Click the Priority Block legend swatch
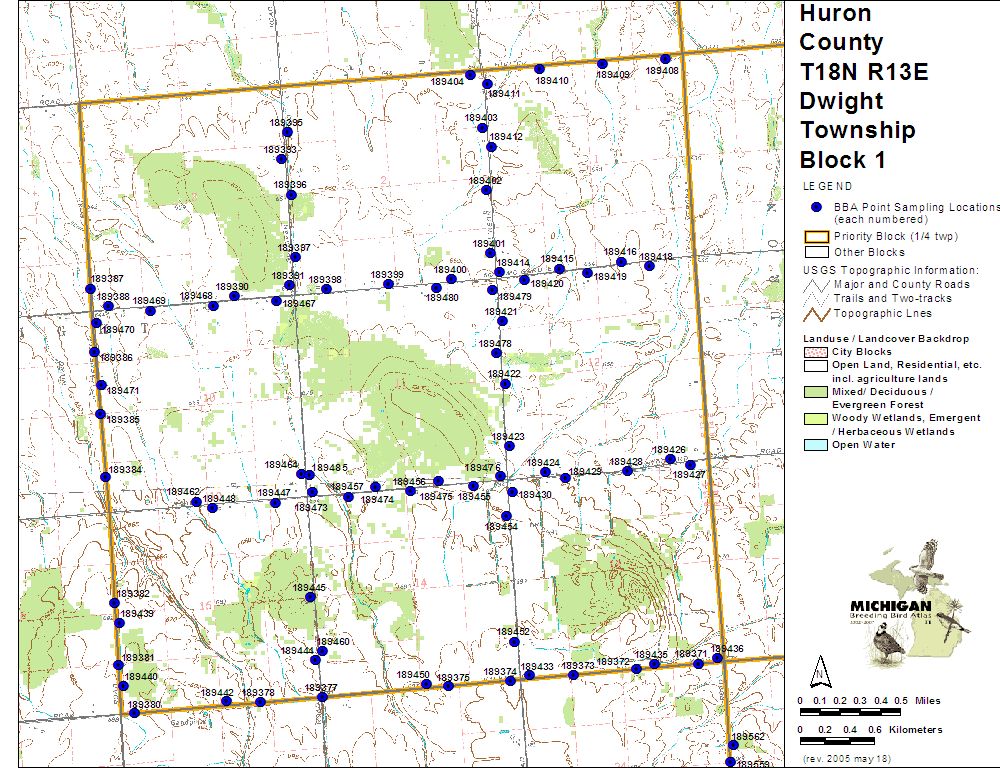The height and width of the screenshot is (768, 1000). point(816,237)
